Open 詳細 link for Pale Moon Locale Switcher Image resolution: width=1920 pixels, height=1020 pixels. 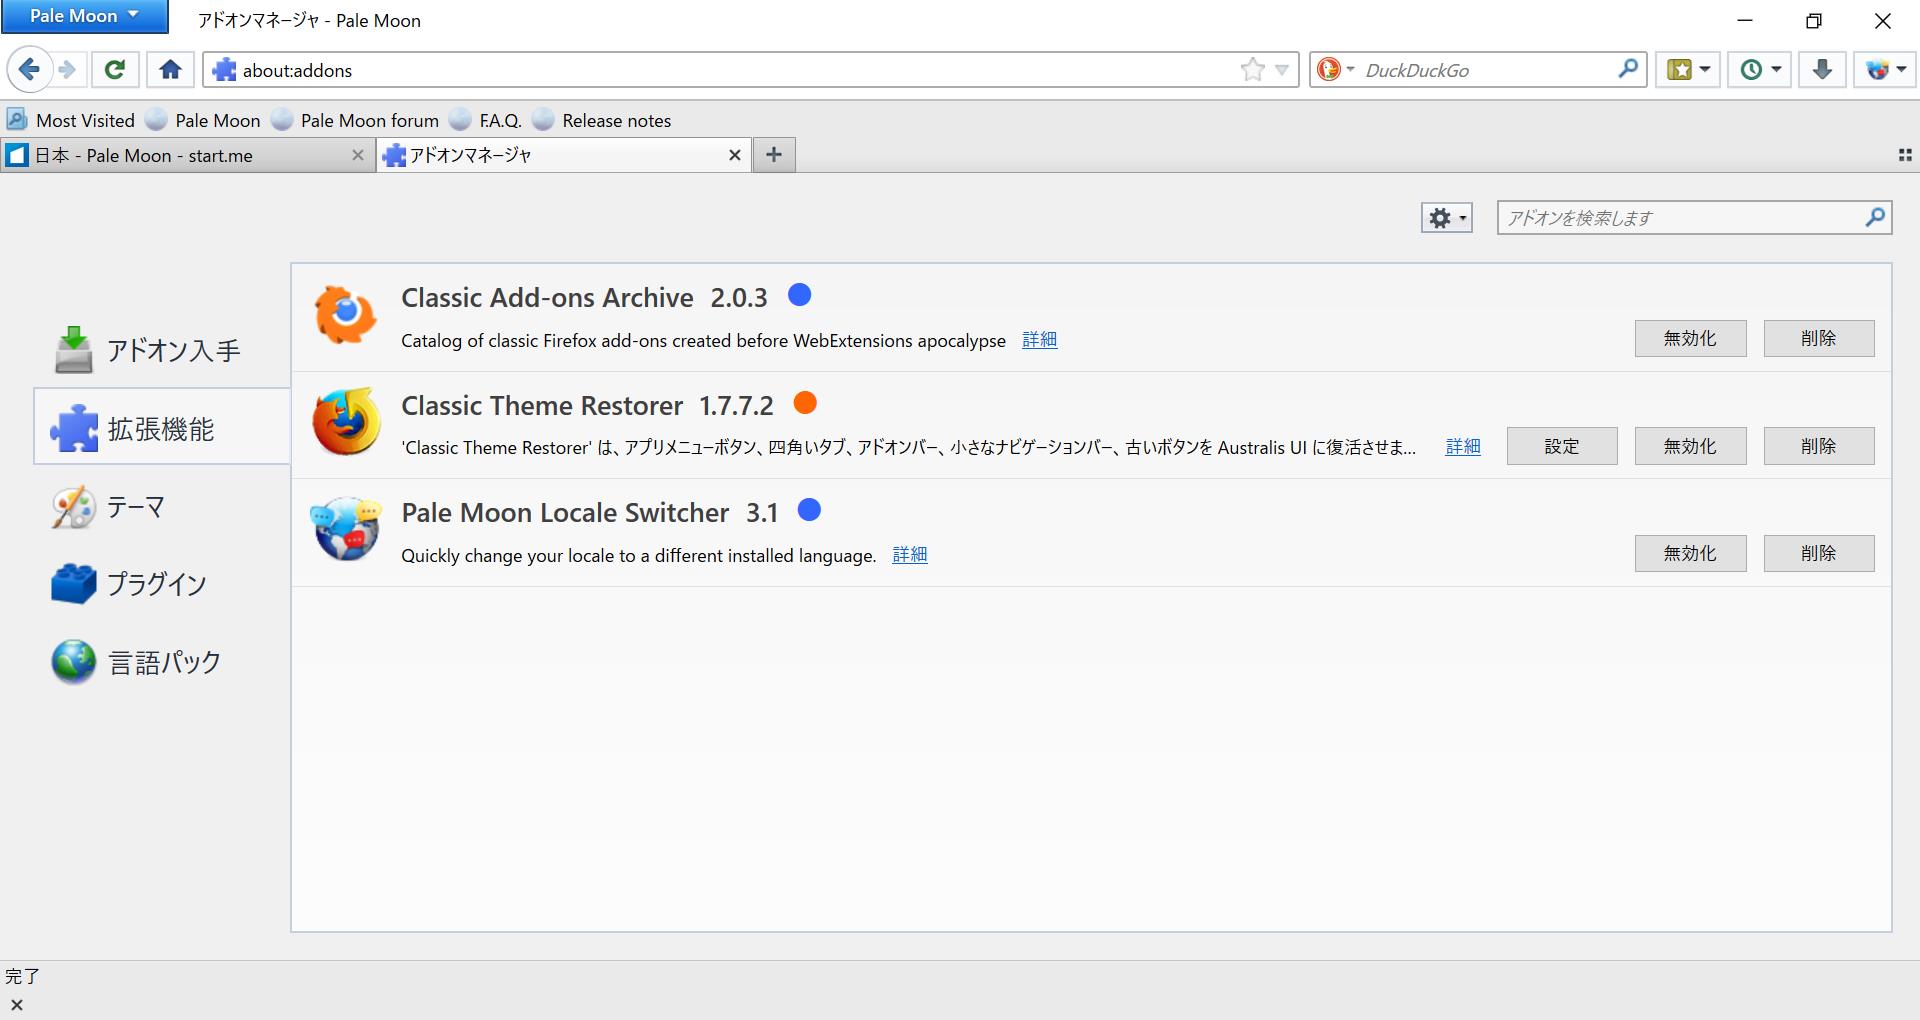click(x=910, y=555)
